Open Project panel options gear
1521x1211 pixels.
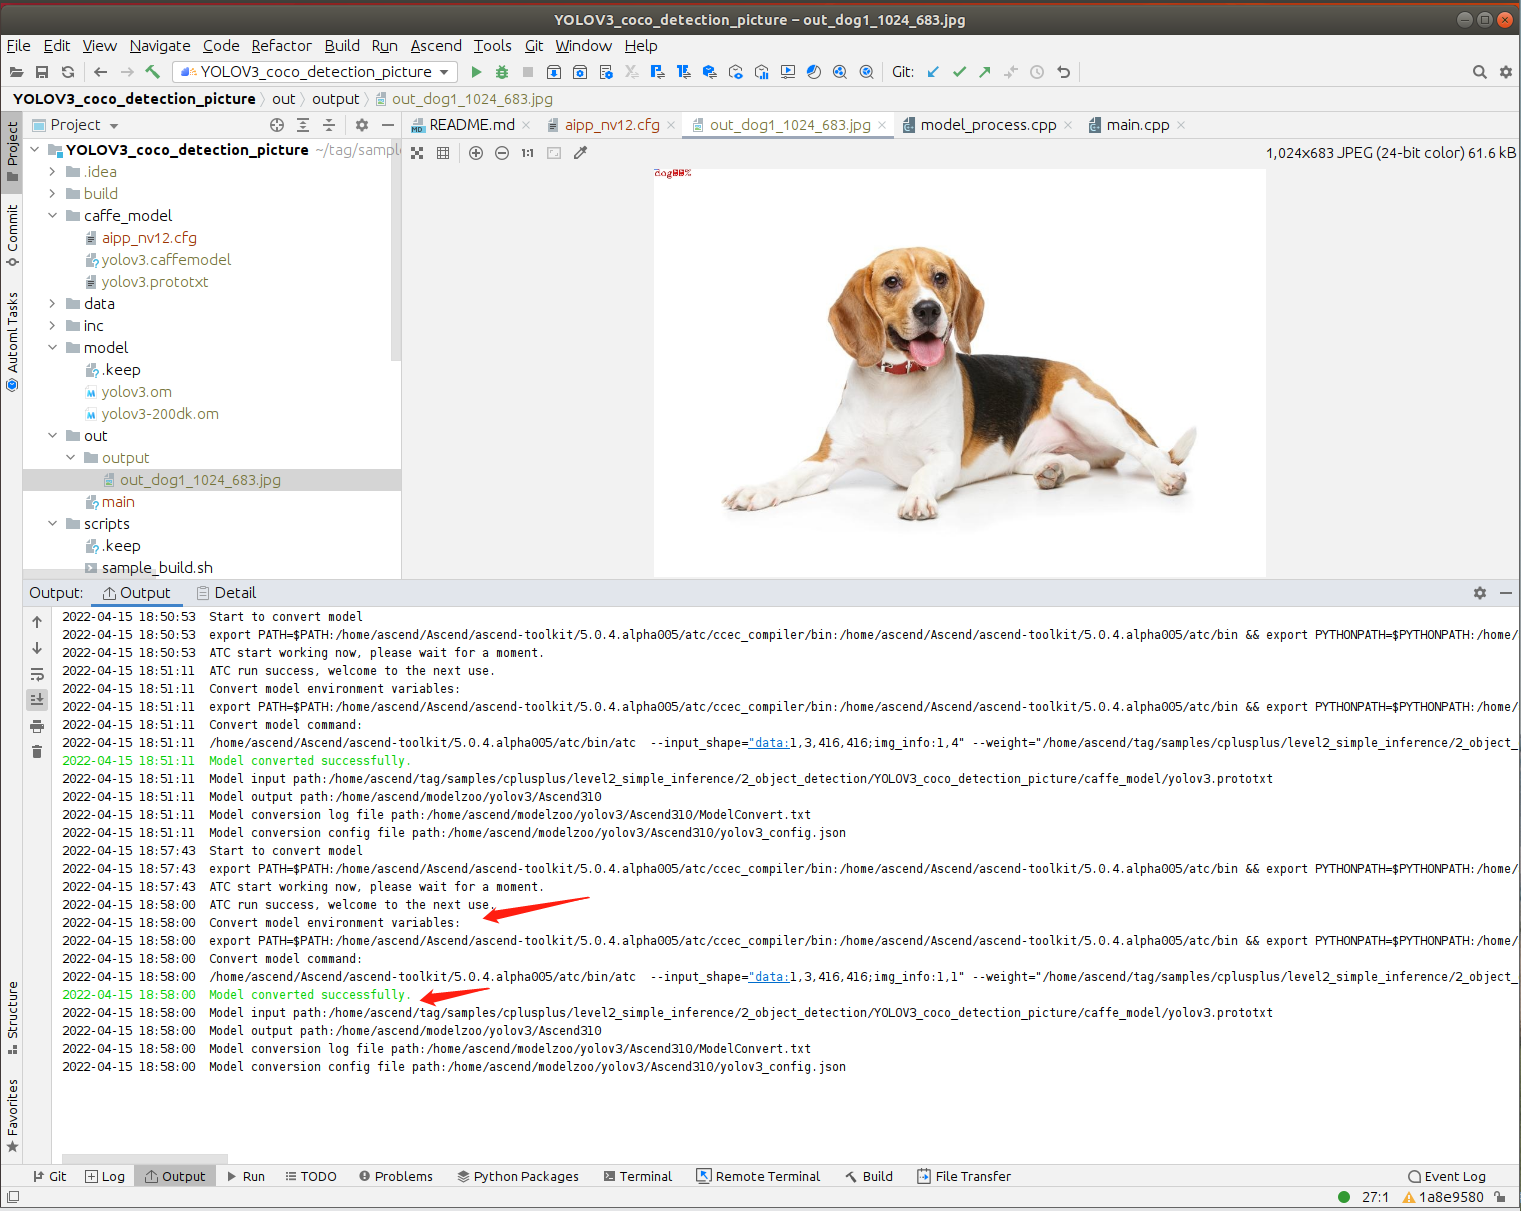[x=362, y=125]
